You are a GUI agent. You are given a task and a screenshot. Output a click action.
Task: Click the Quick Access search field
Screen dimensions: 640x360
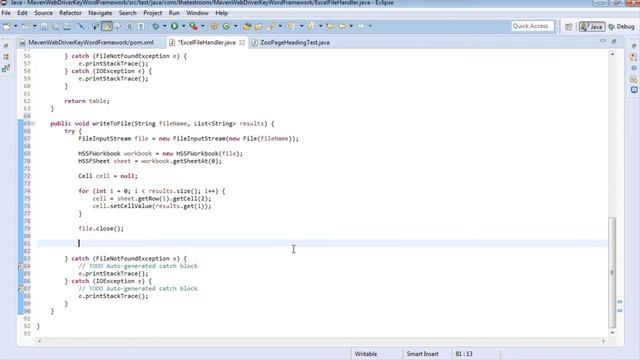click(x=533, y=26)
